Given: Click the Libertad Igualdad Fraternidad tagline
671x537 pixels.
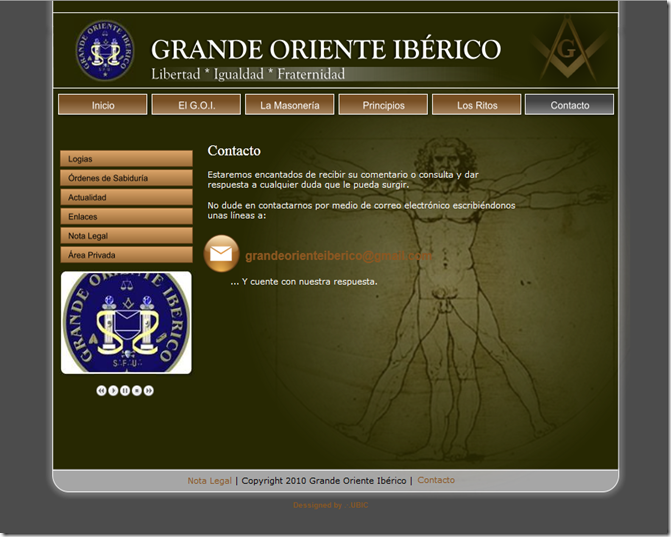Looking at the screenshot, I should coord(248,74).
